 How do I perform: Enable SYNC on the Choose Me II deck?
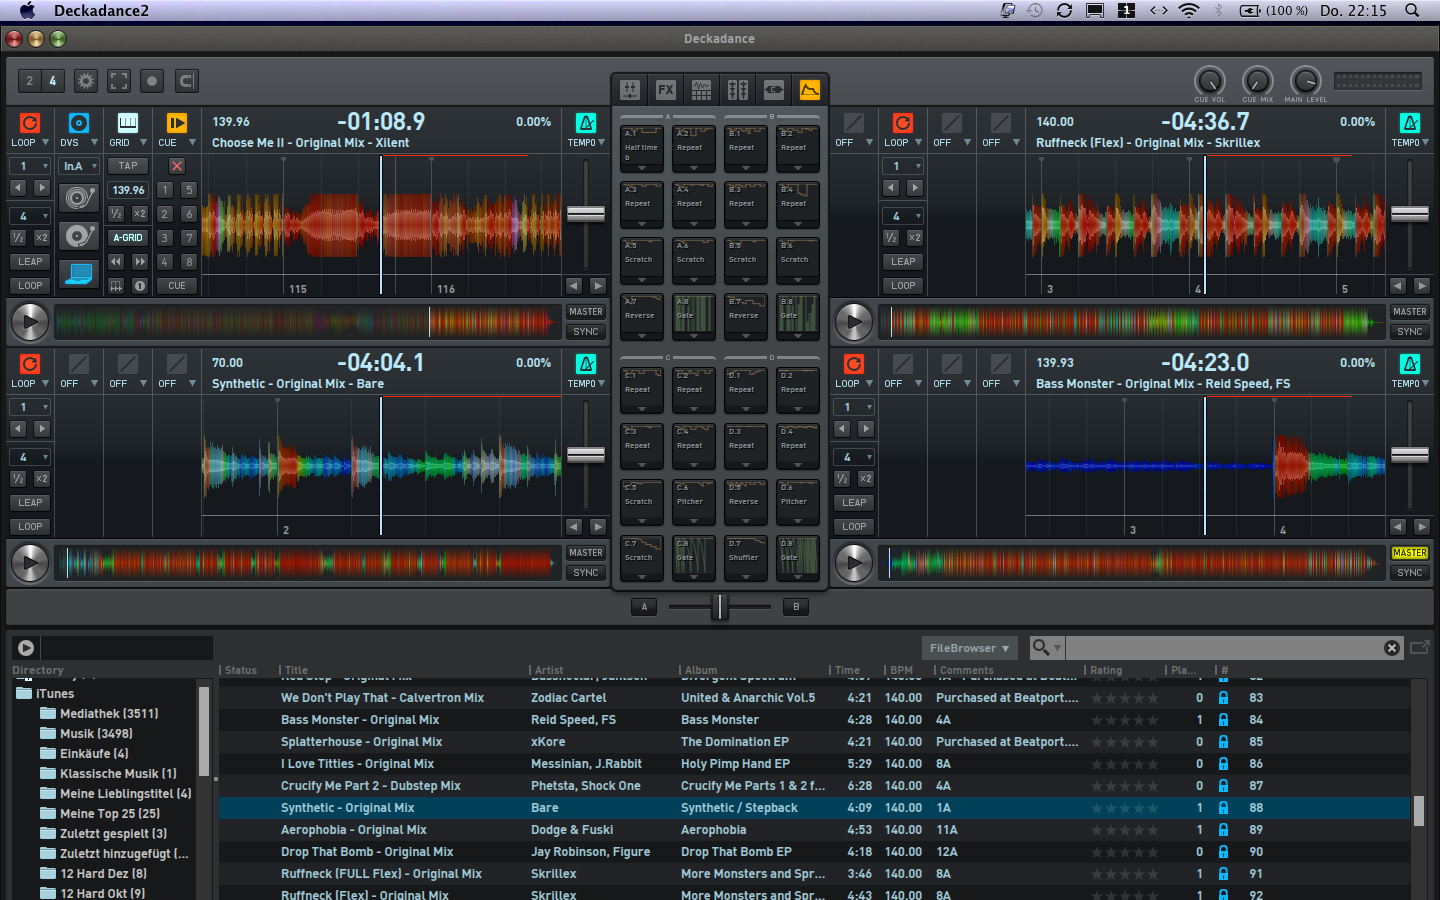pos(585,332)
